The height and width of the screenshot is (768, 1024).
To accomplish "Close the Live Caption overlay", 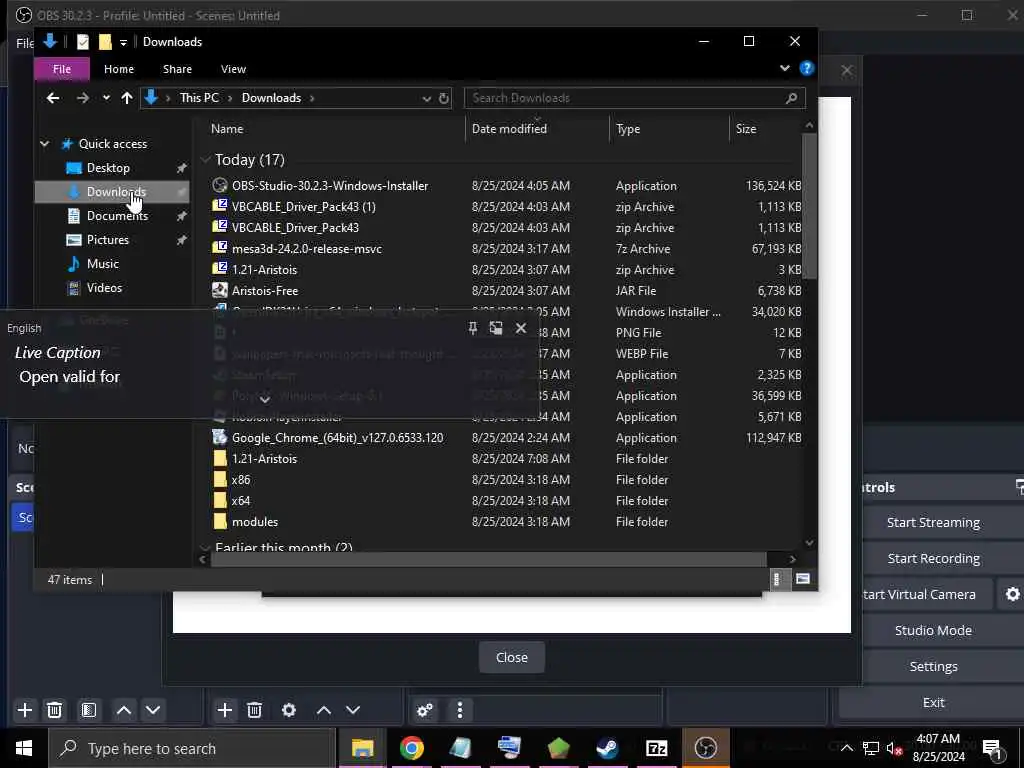I will tap(520, 328).
